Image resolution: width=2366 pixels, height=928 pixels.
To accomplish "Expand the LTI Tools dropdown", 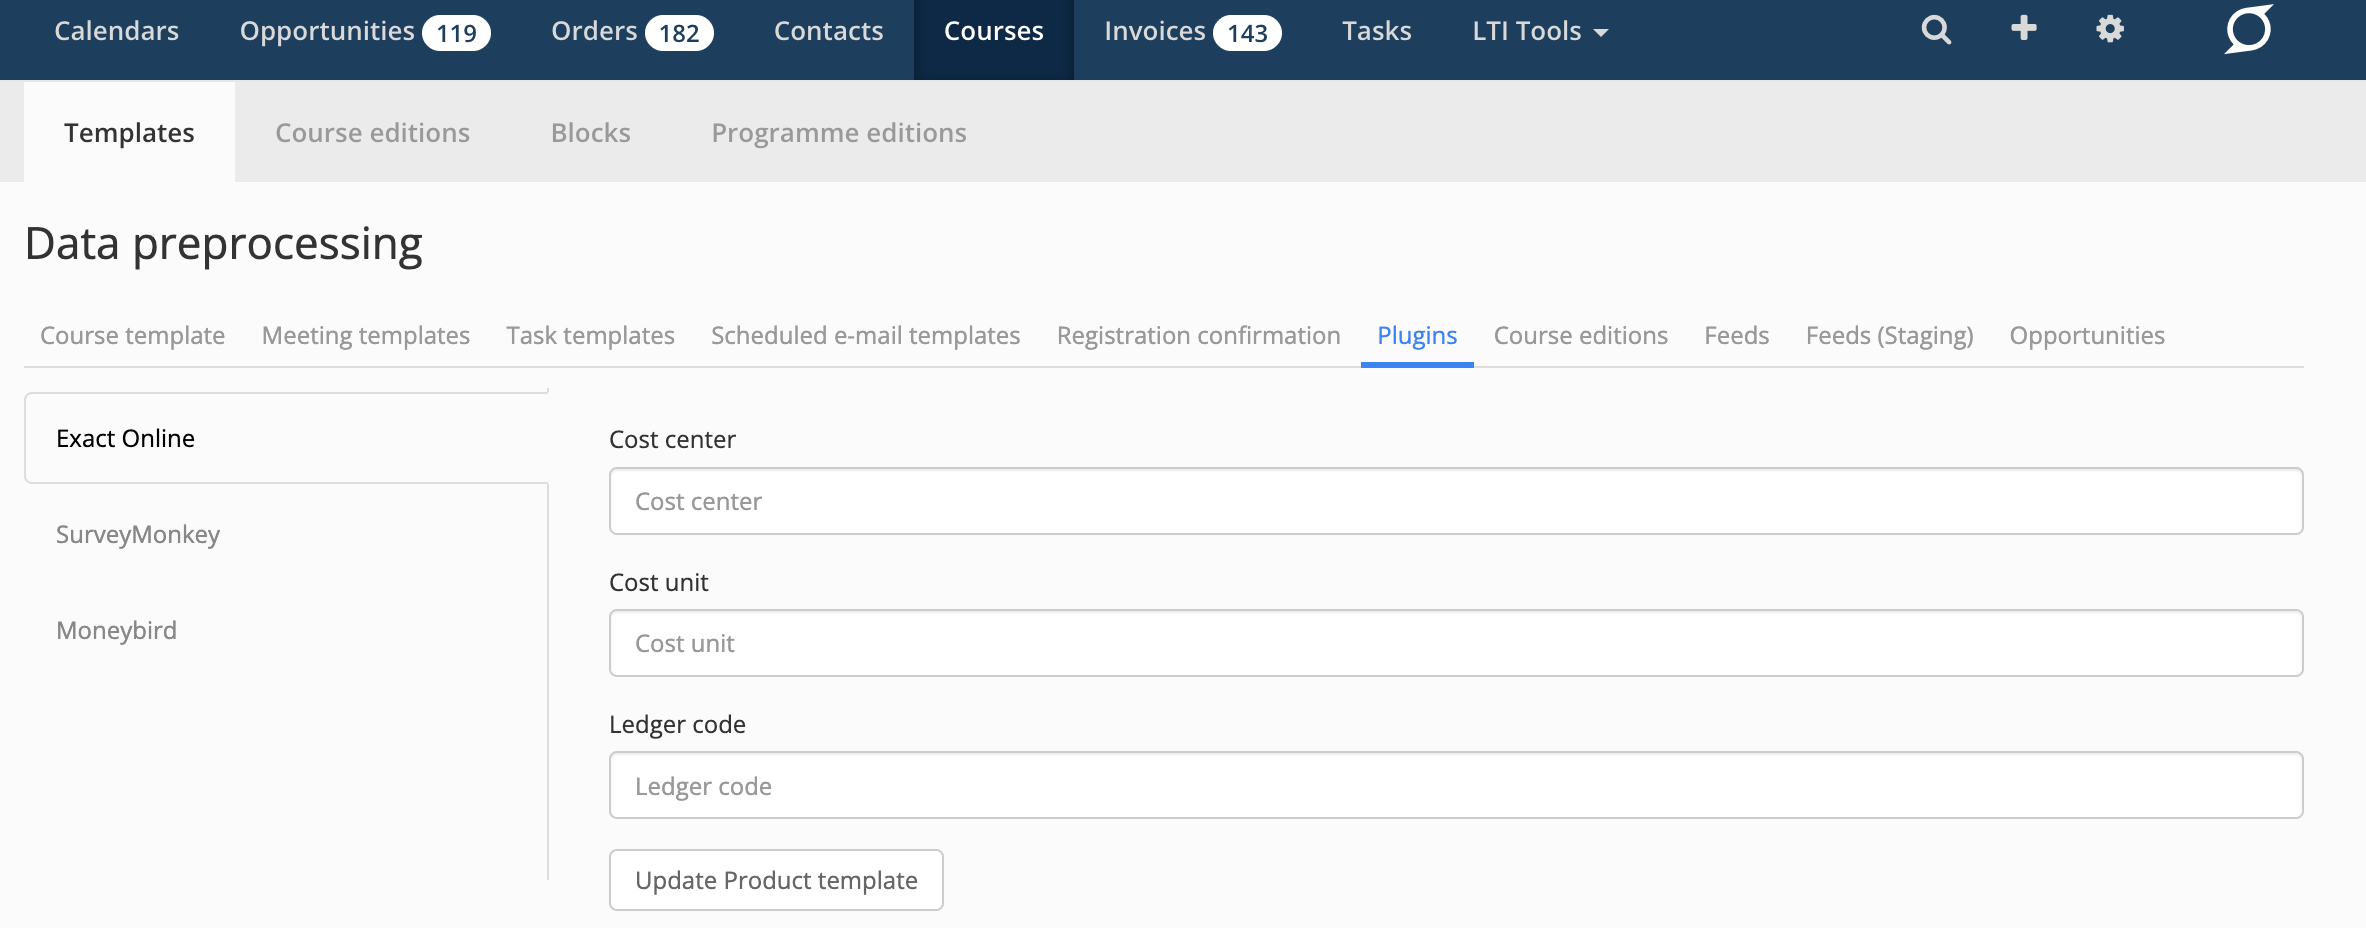I will point(1539,31).
